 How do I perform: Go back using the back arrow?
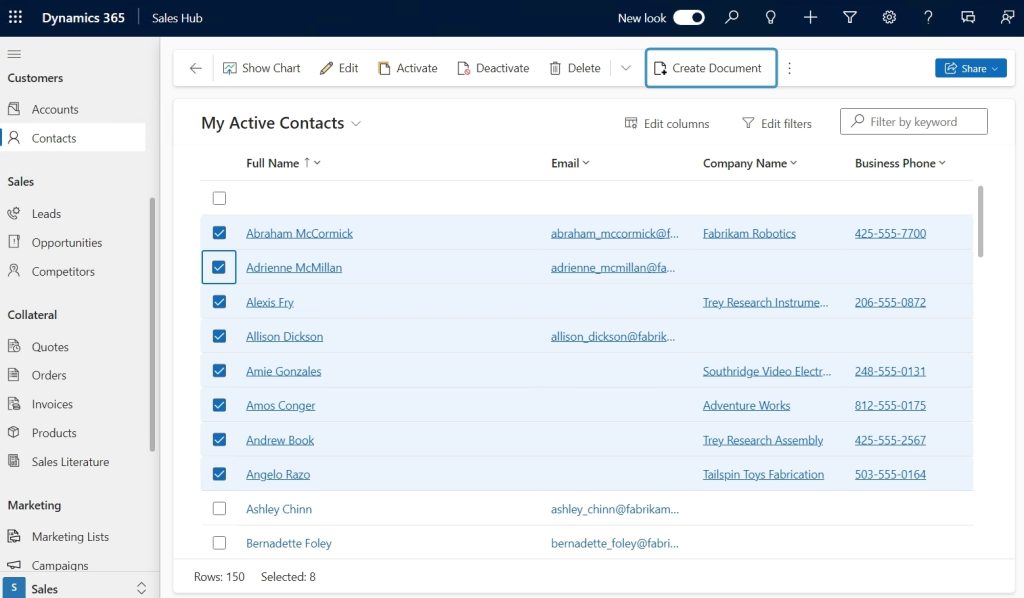tap(195, 68)
